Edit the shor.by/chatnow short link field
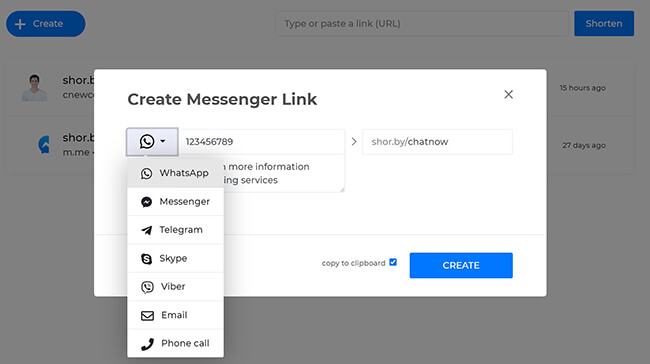The image size is (650, 364). pyautogui.click(x=437, y=142)
